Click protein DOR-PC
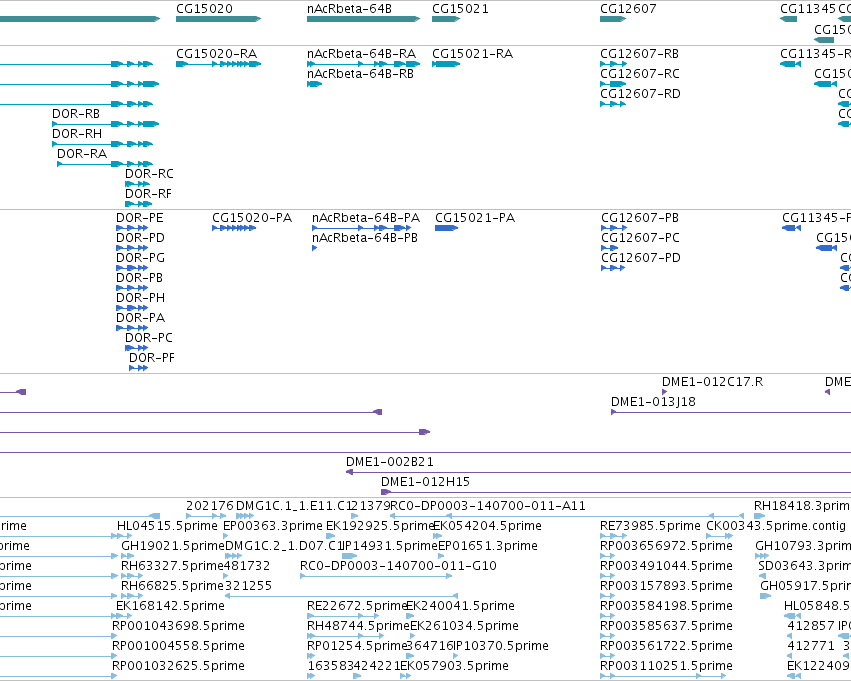Viewport: 851px width, 681px height. tap(137, 348)
